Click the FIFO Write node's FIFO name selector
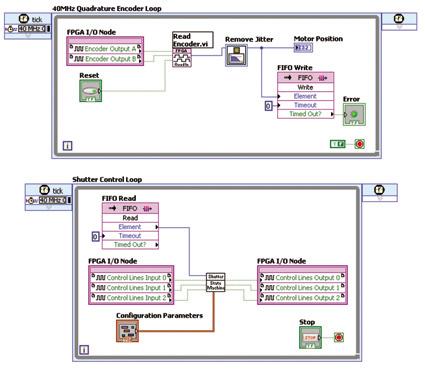This screenshot has height=370, width=426. [305, 78]
